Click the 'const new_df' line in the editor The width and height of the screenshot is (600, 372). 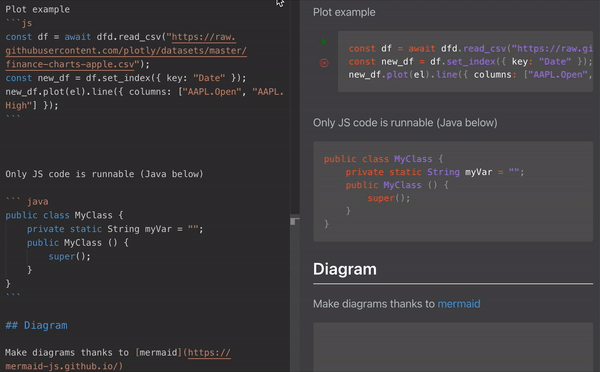[126, 78]
